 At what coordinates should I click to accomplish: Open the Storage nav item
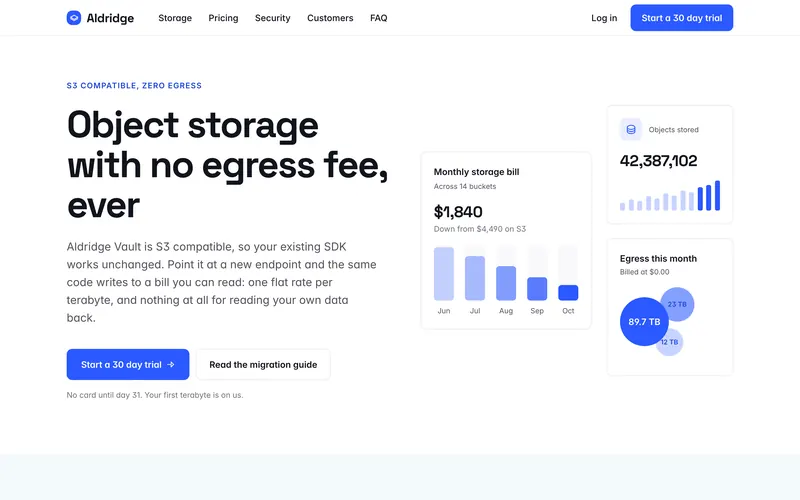(175, 18)
